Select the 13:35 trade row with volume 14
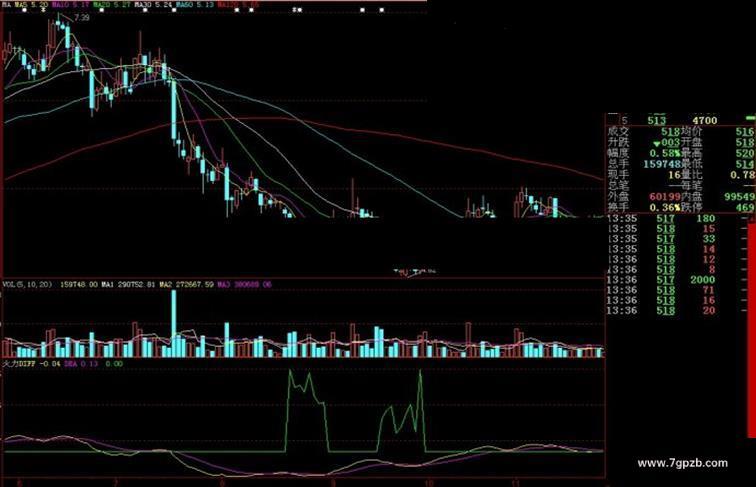 pyautogui.click(x=662, y=249)
